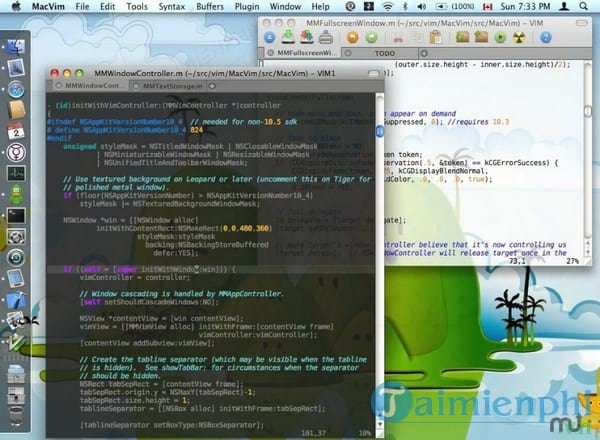600x440 pixels.
Task: Open MacVim green icon in Dock
Action: [x=16, y=342]
